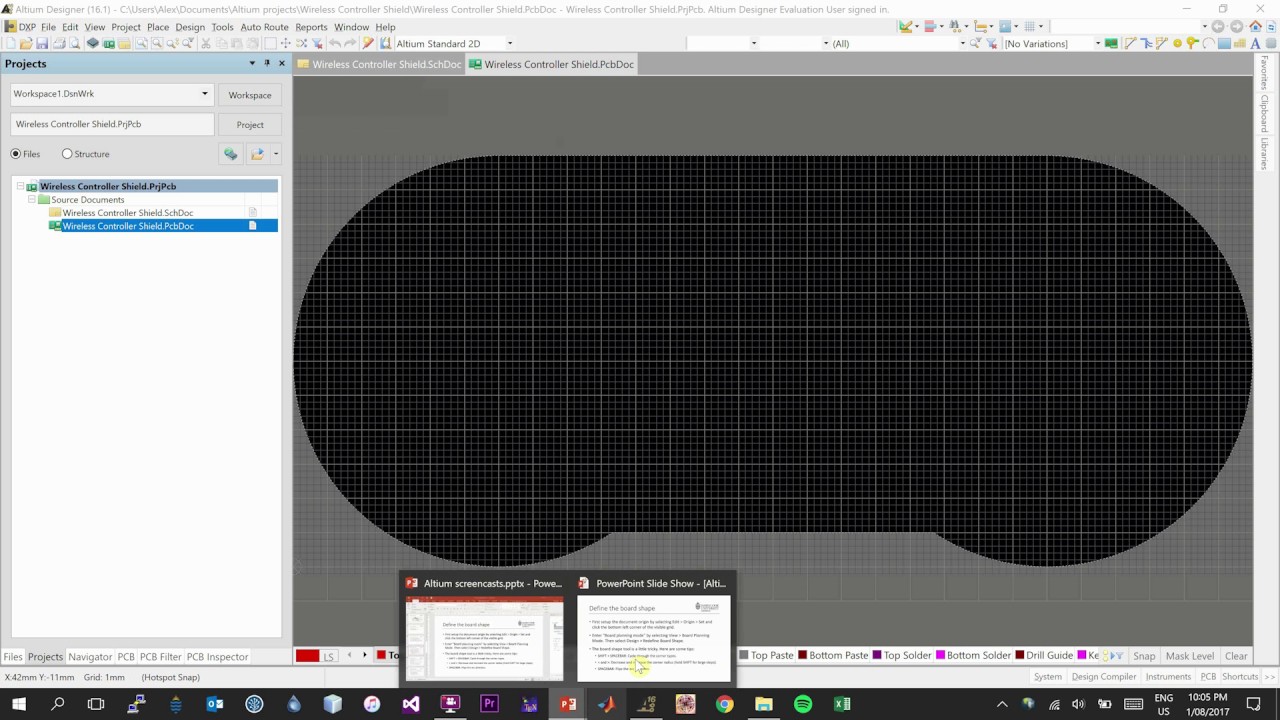Click the navigate Back arrow icon
This screenshot has width=1280, height=720.
click(x=1217, y=26)
